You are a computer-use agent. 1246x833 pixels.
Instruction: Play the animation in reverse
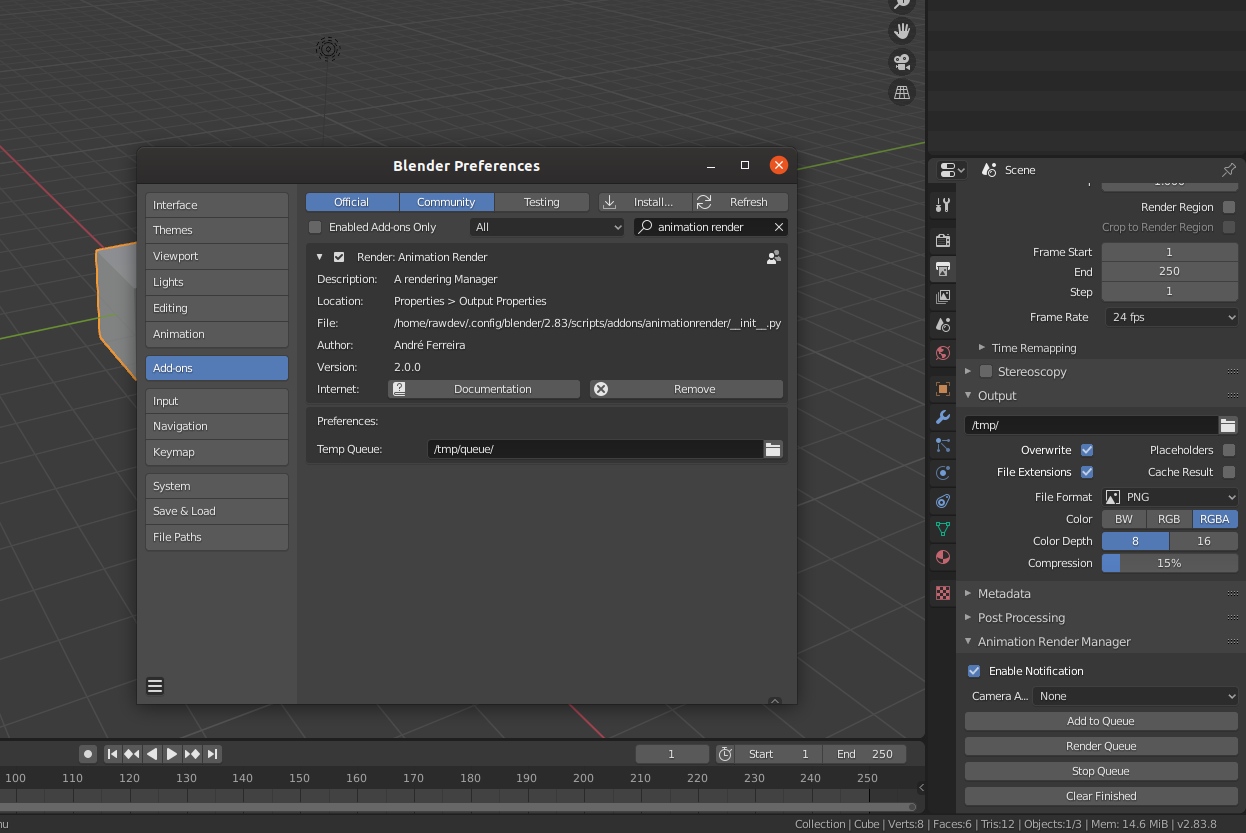[151, 754]
